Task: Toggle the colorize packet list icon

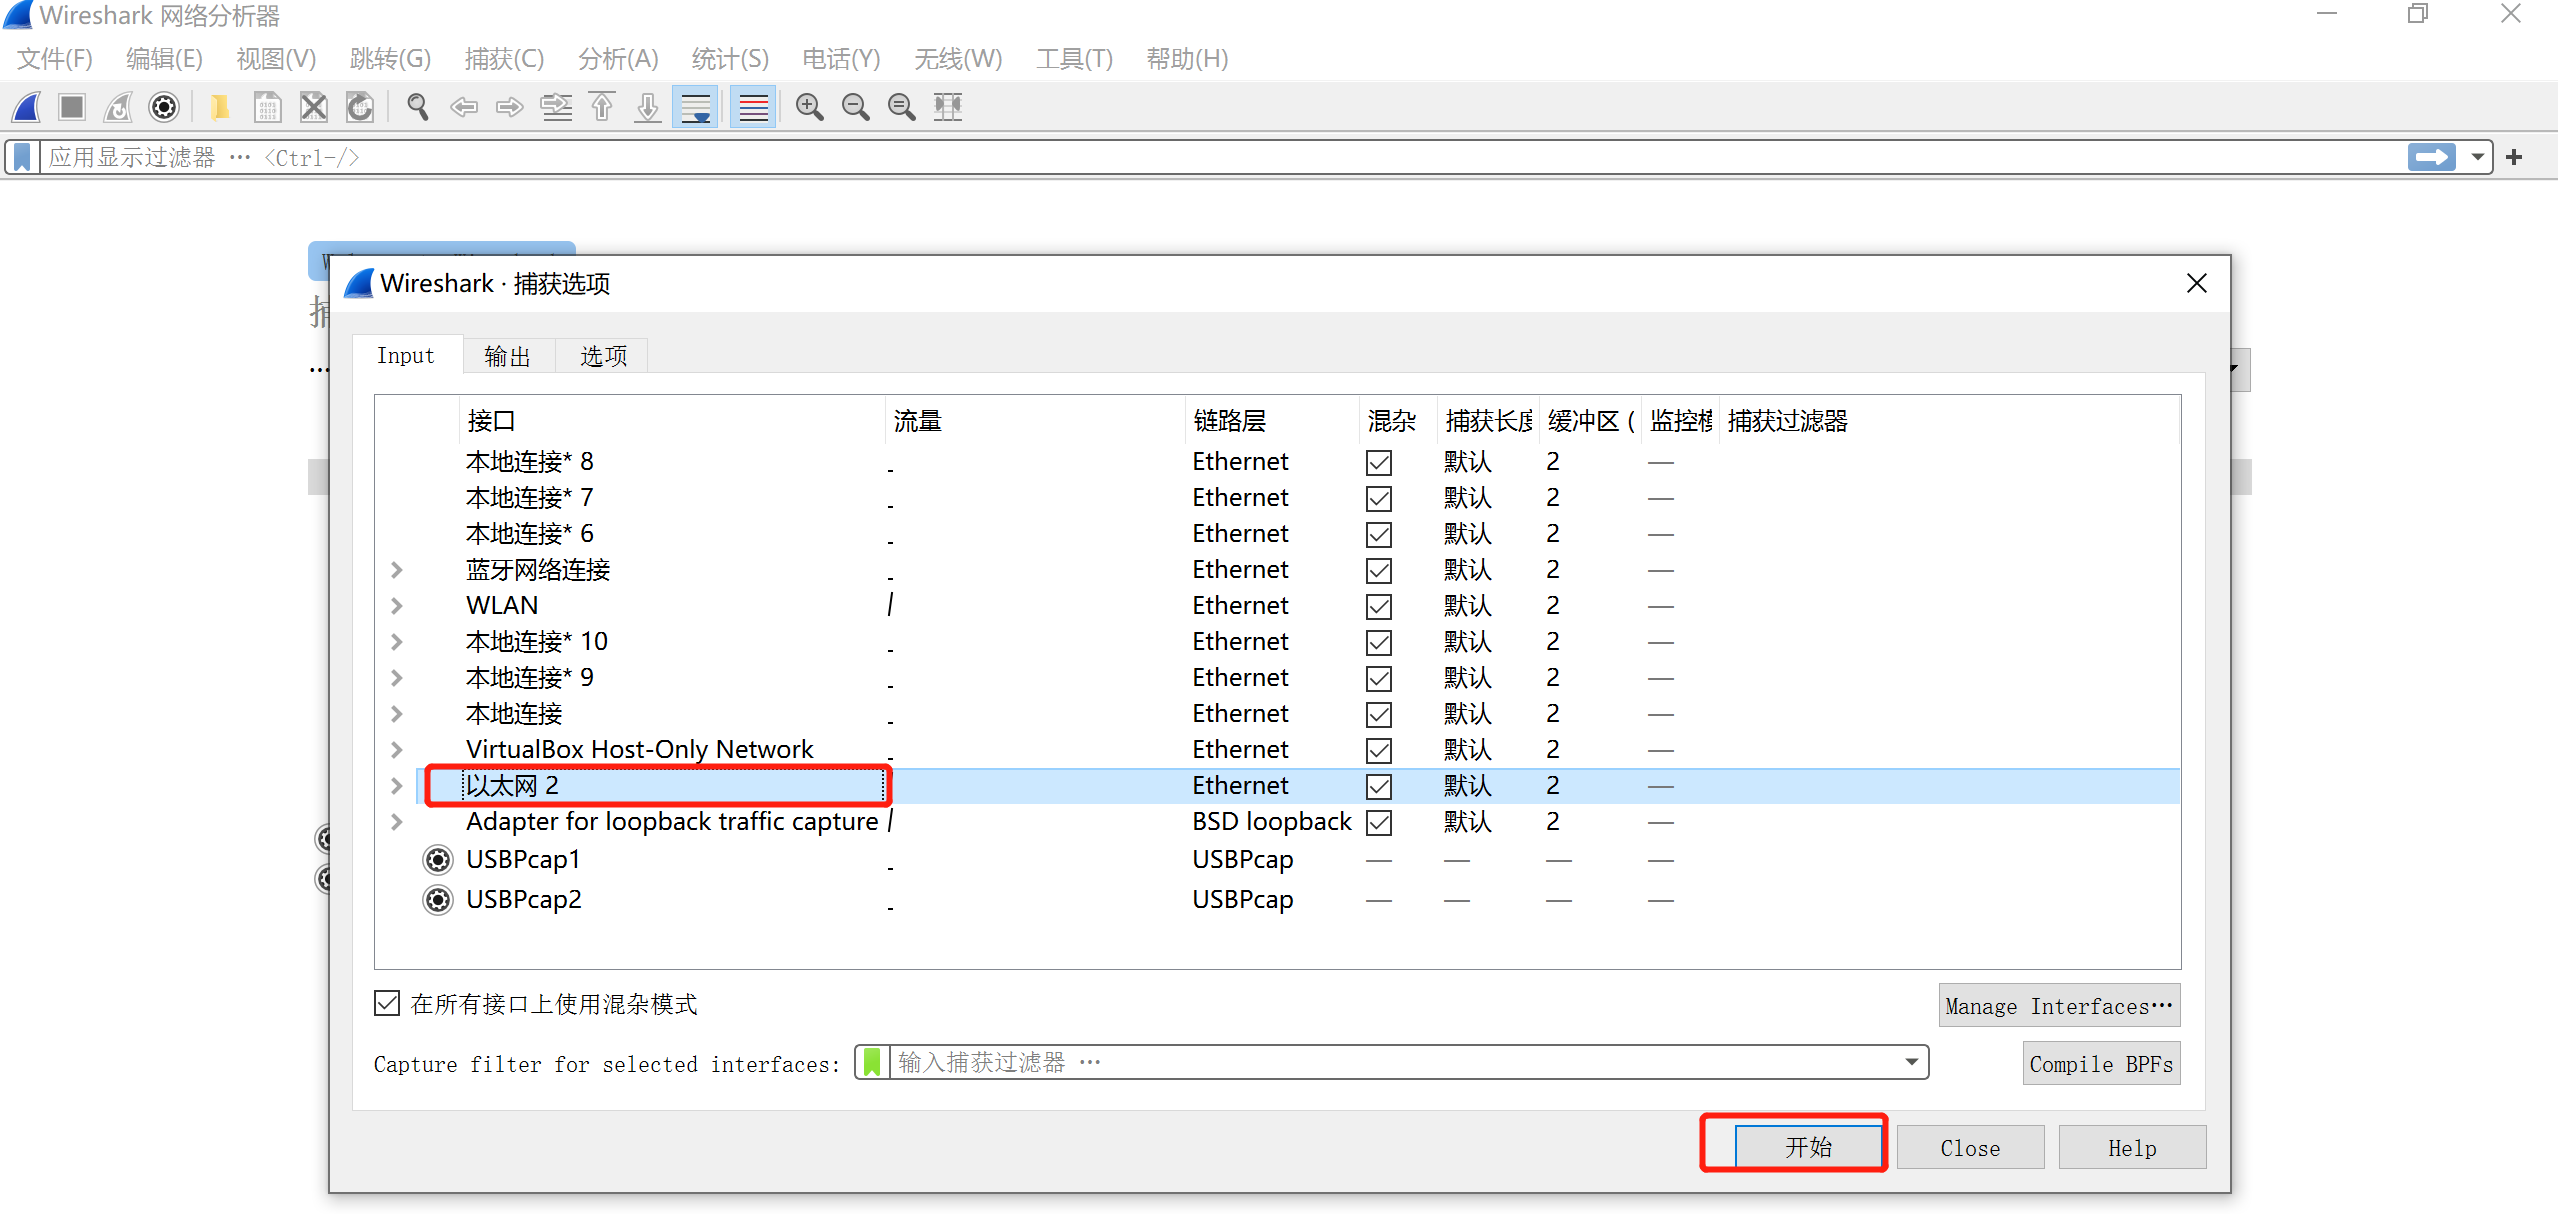Action: click(x=753, y=107)
